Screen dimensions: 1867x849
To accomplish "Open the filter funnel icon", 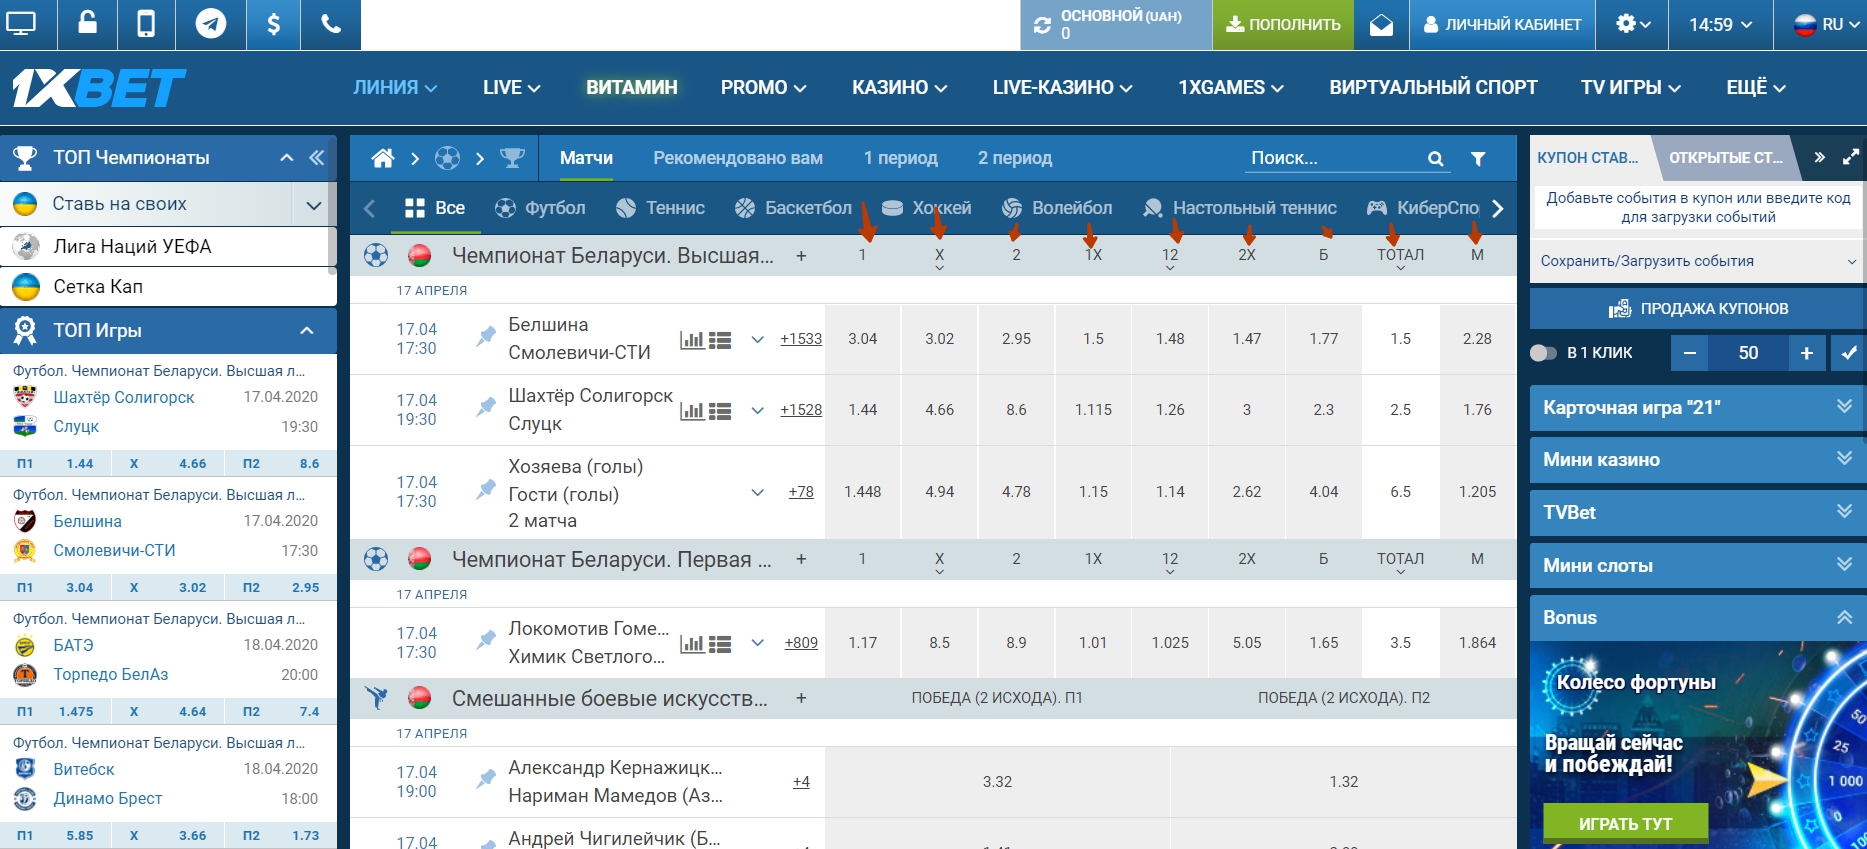I will pyautogui.click(x=1478, y=159).
